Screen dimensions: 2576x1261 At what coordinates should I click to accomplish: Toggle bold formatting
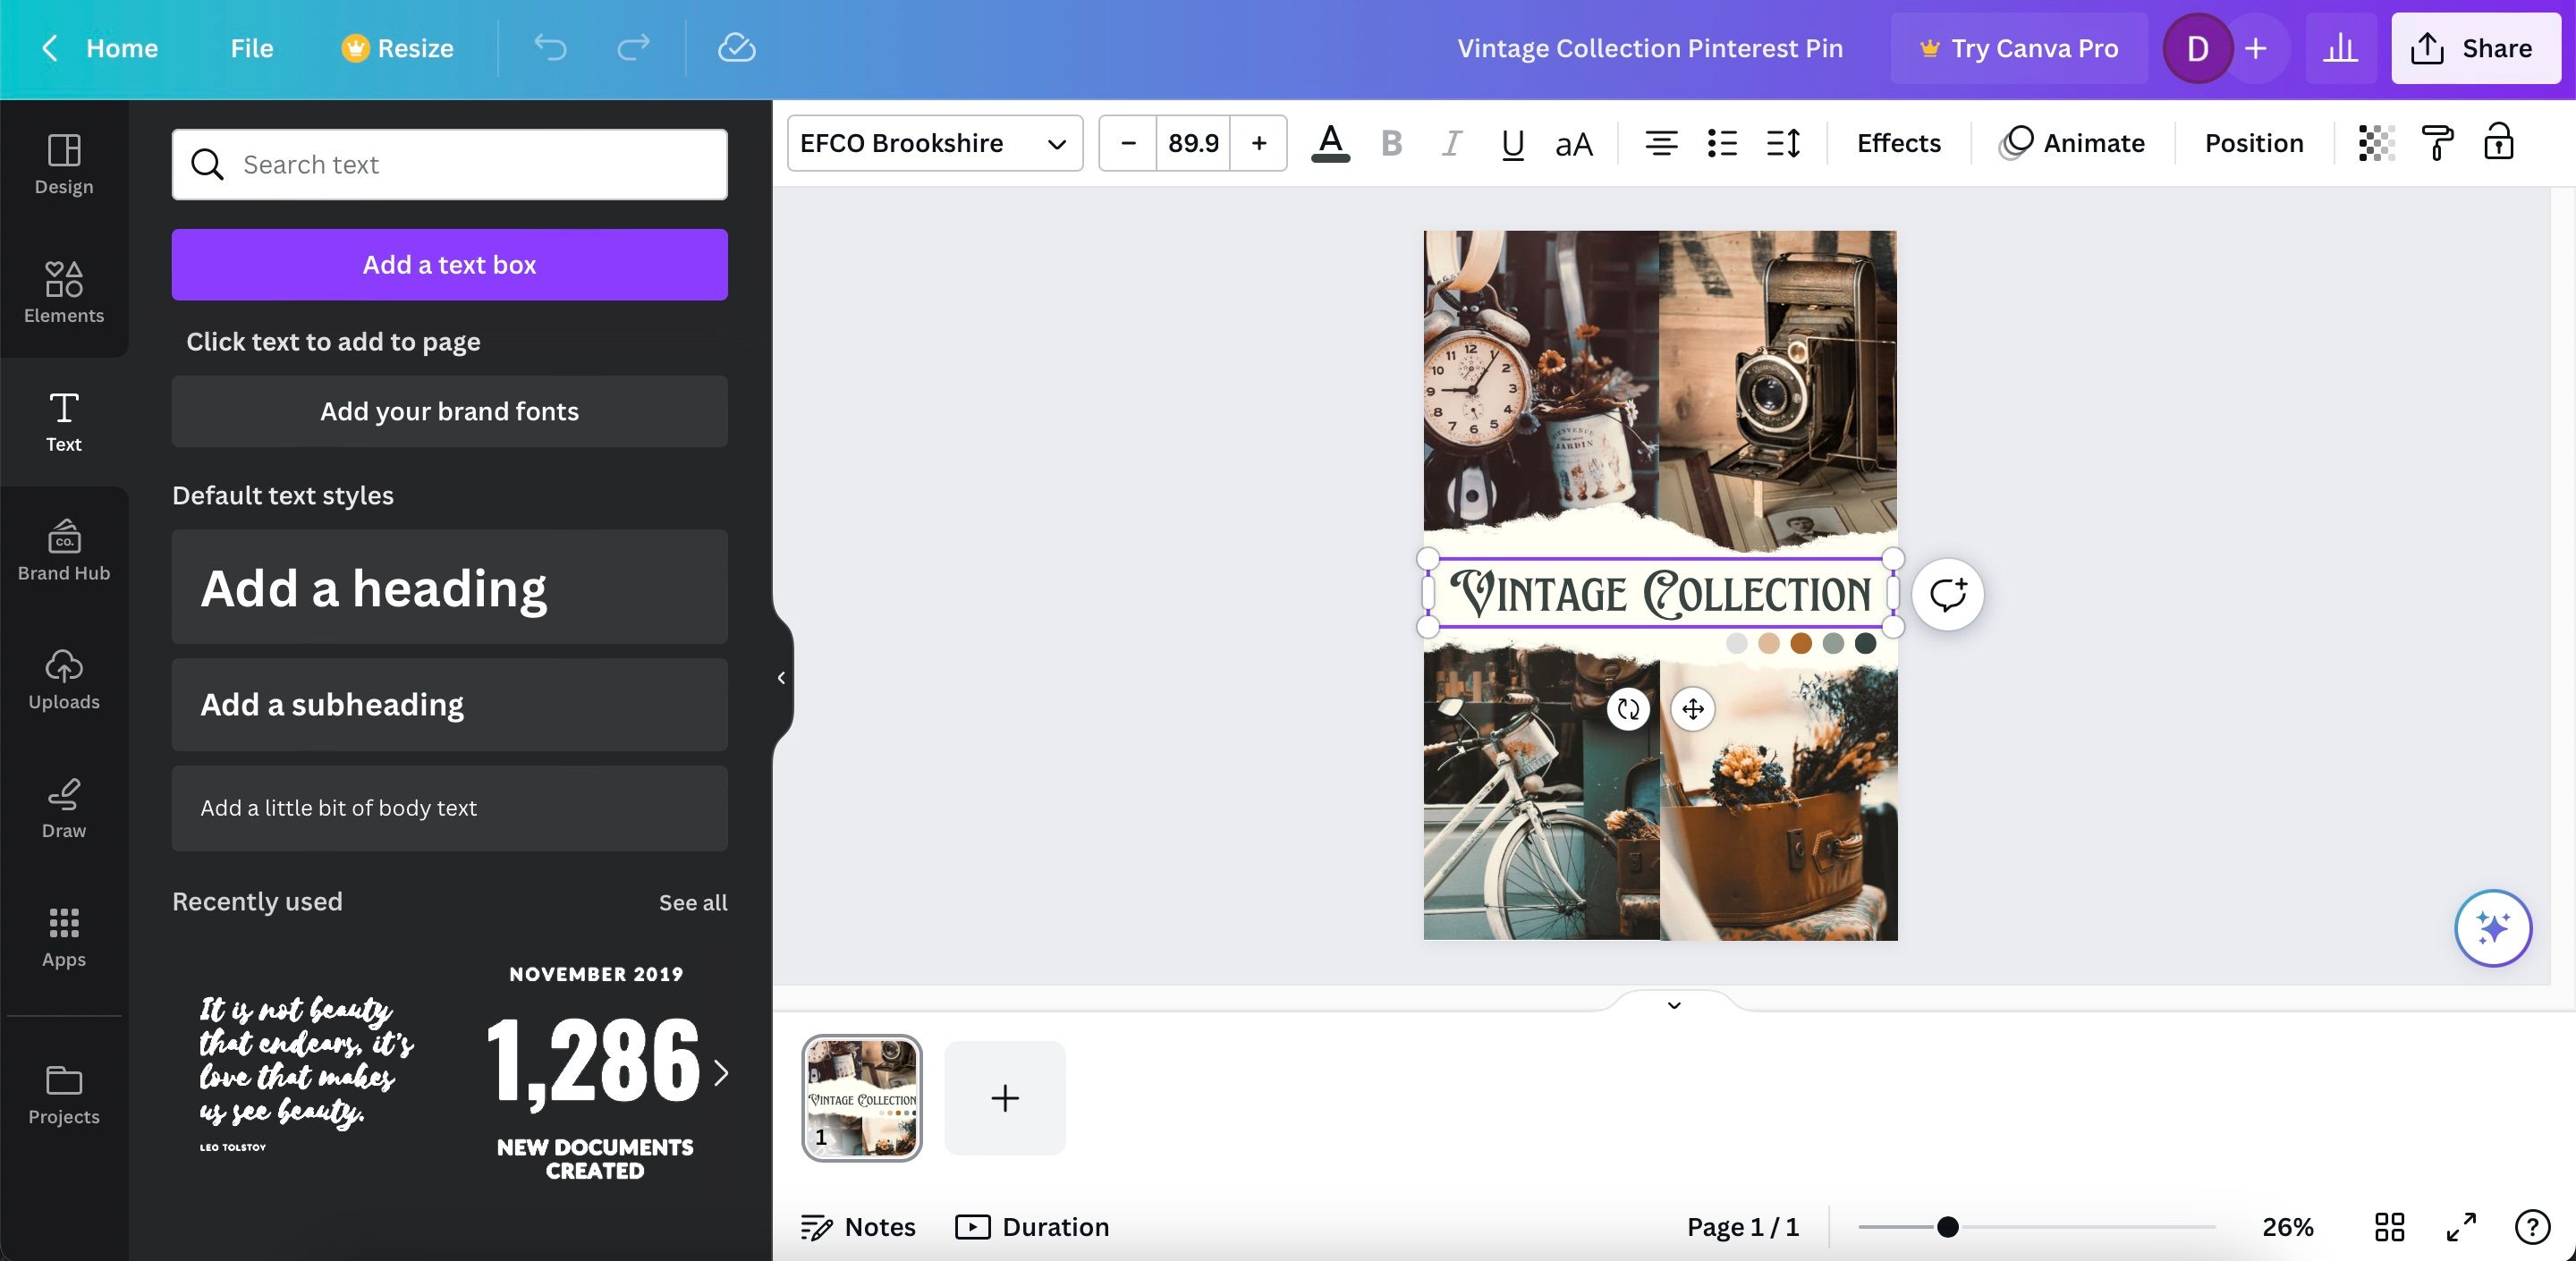1391,143
